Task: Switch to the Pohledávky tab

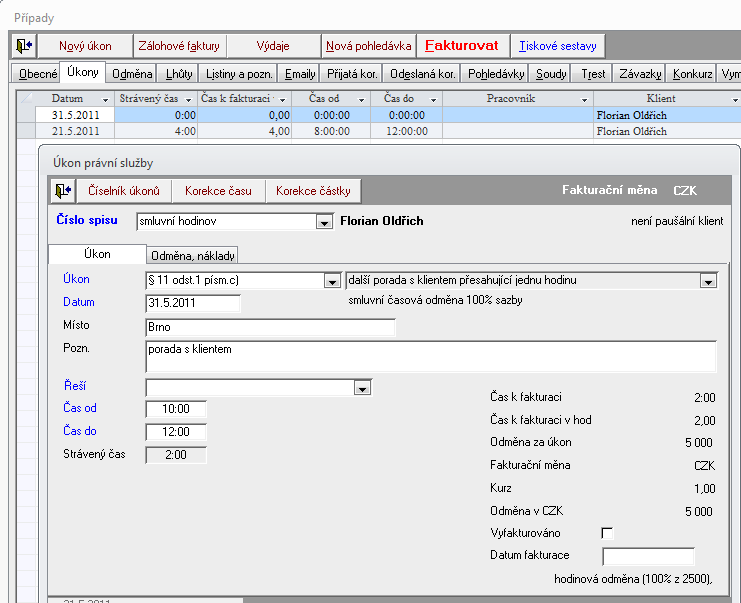Action: tap(496, 74)
